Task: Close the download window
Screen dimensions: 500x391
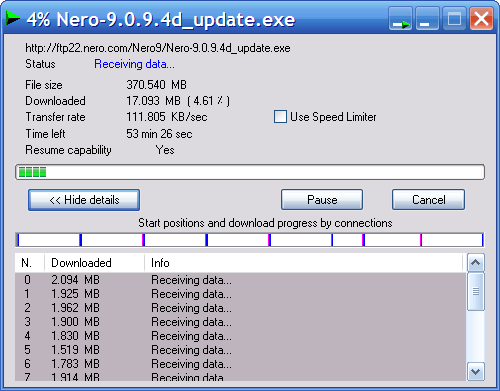Action: (x=481, y=19)
